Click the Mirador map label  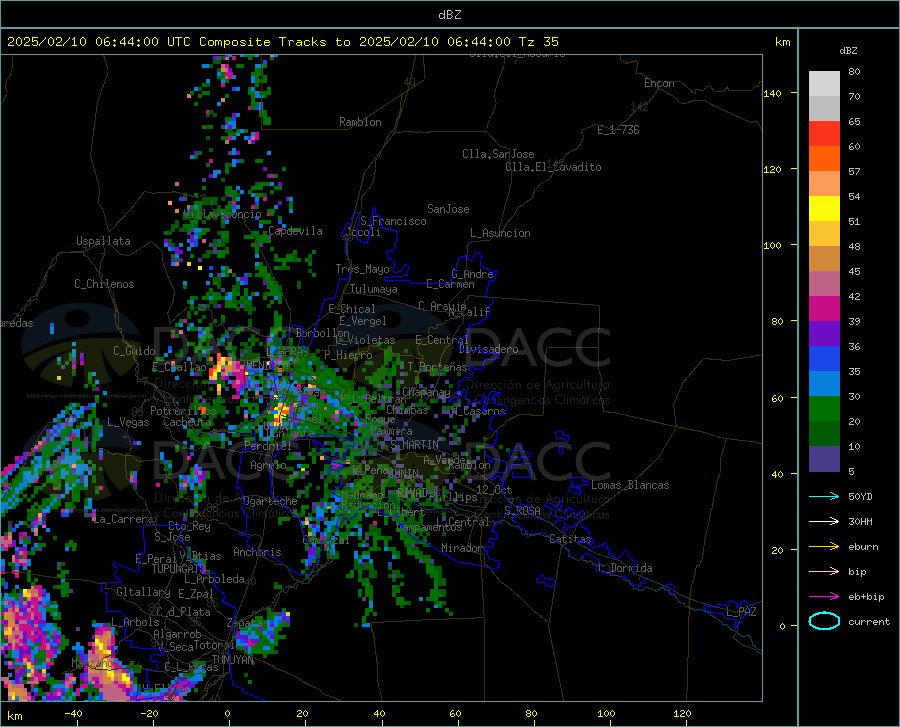(462, 548)
